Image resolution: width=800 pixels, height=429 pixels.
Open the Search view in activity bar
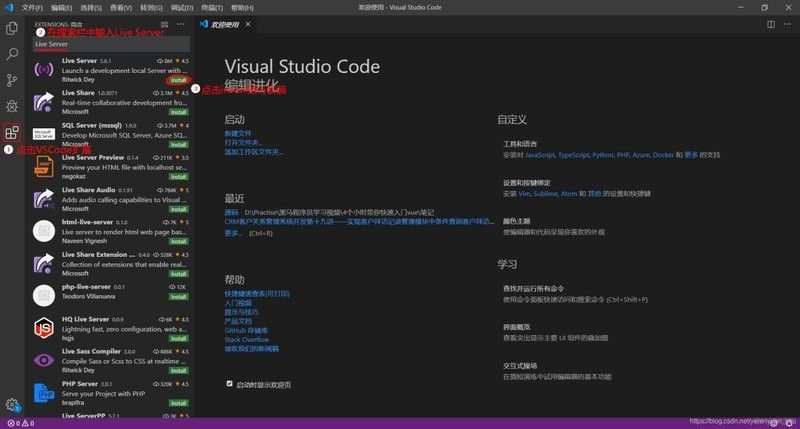12,54
